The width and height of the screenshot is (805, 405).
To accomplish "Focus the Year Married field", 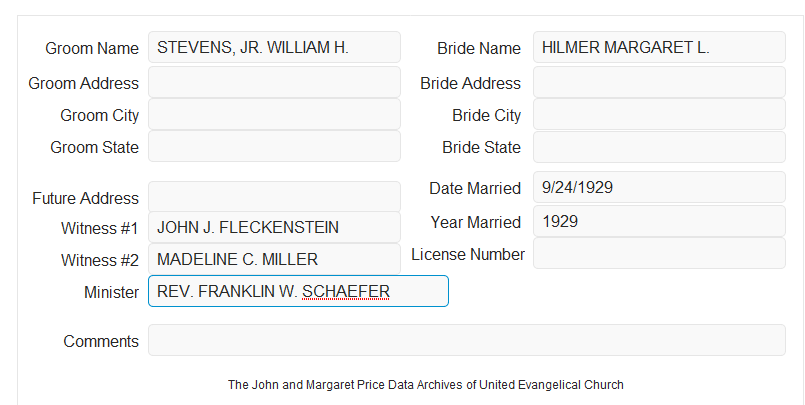I will tap(659, 221).
